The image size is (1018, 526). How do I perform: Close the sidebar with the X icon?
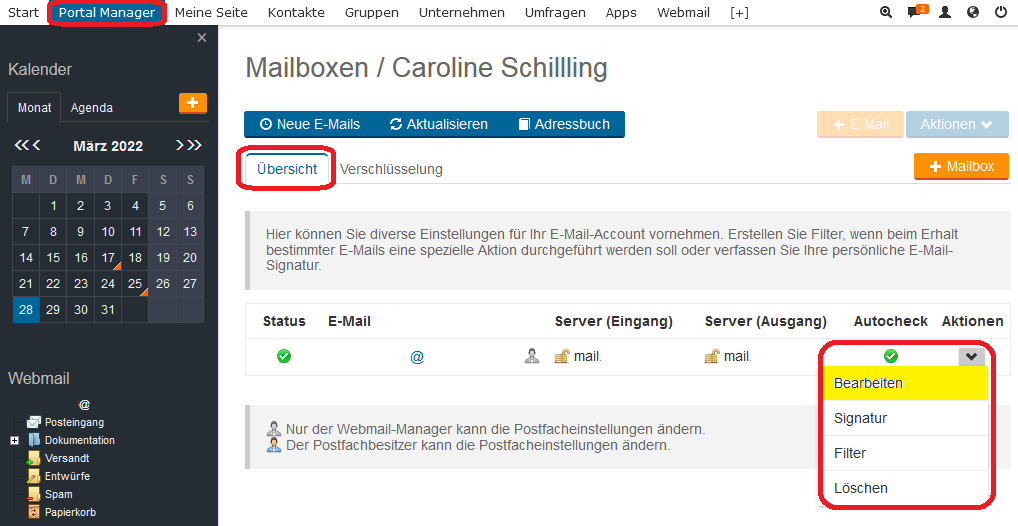coord(202,38)
